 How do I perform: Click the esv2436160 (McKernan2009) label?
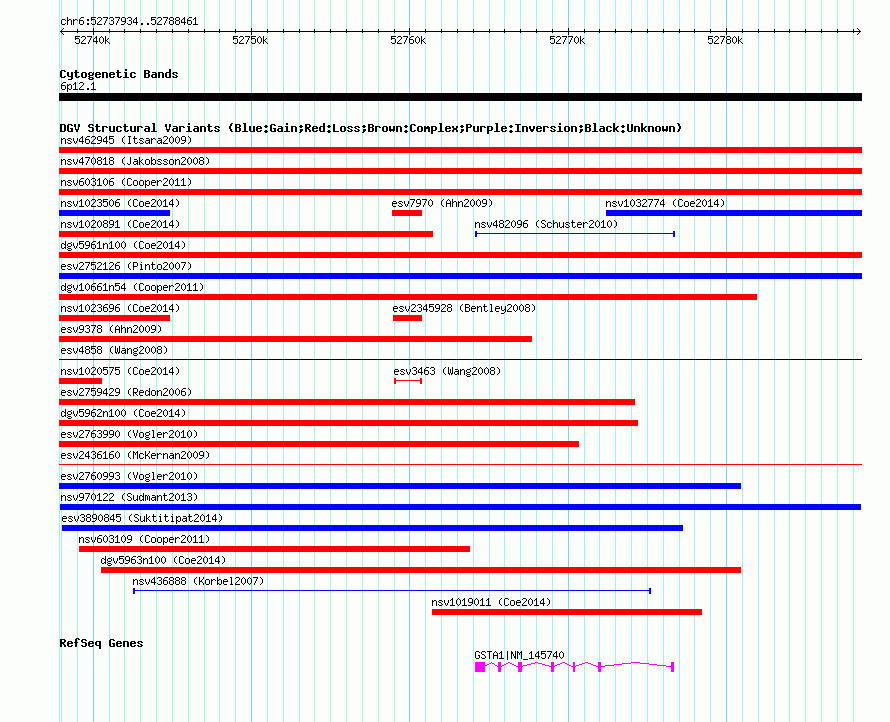pyautogui.click(x=135, y=455)
